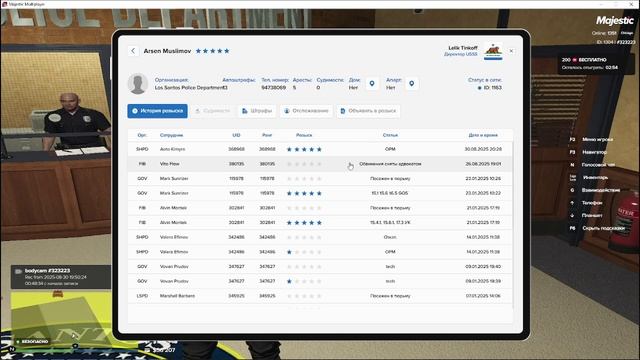Viewport: 640px width, 360px height.
Task: Show house location with the pin icon next to Дом
Action: click(x=372, y=84)
